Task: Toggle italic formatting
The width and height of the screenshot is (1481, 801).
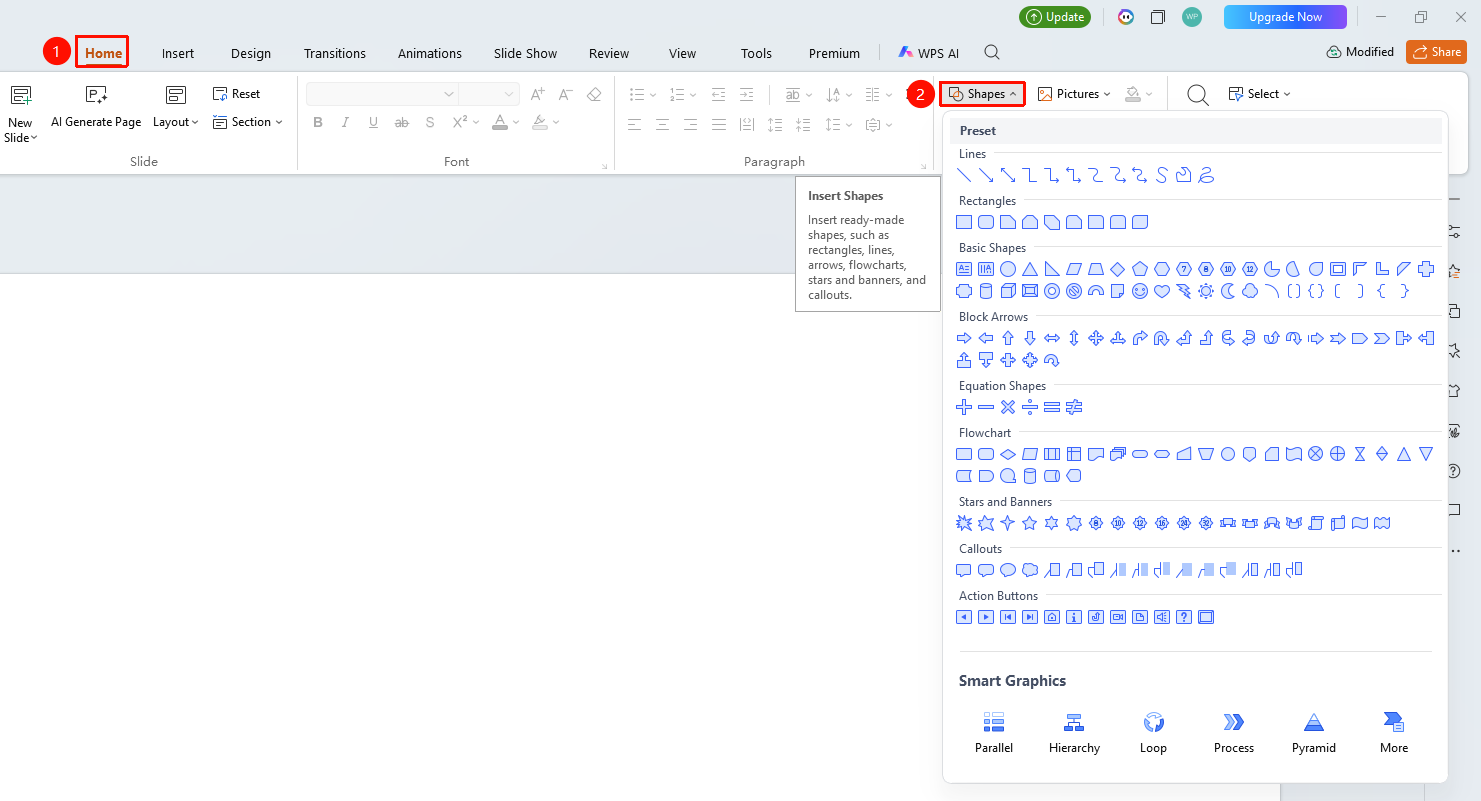Action: click(x=345, y=123)
